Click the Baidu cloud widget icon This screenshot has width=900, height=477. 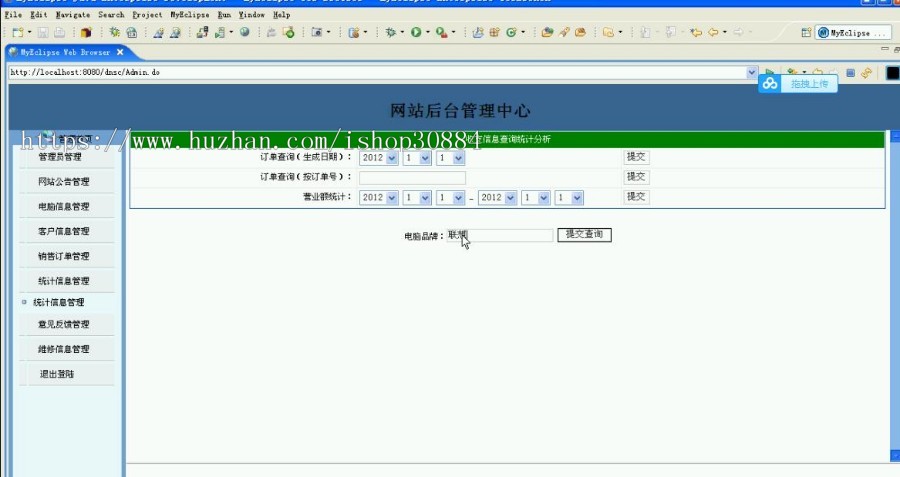[x=770, y=84]
